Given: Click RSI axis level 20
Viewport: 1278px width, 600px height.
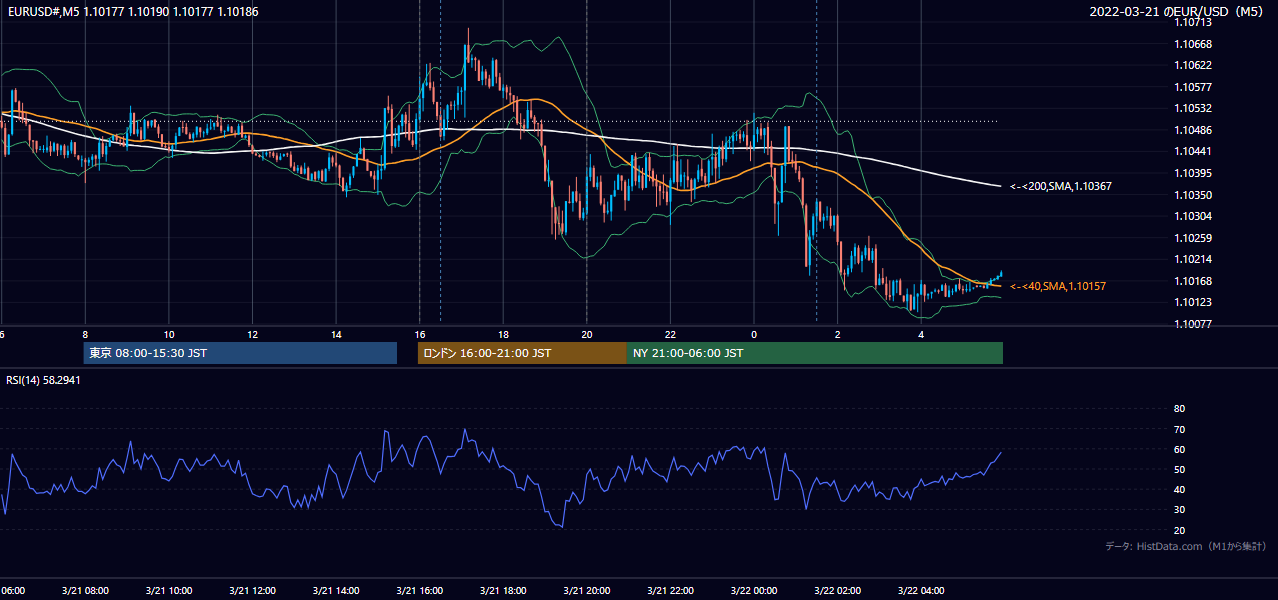Looking at the screenshot, I should 1179,530.
